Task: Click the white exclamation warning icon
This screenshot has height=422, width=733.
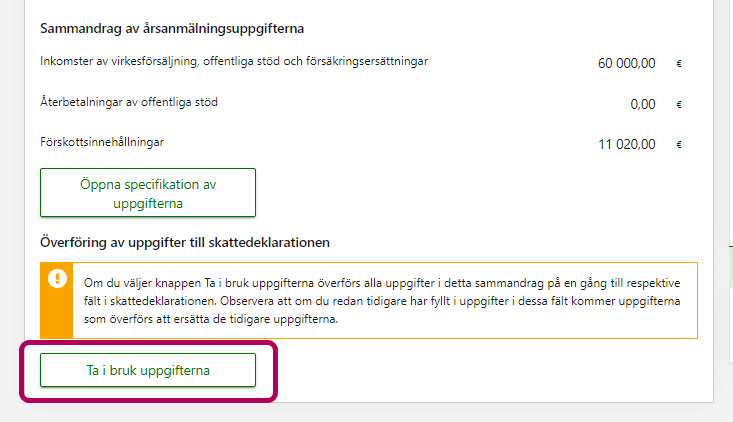Action: pyautogui.click(x=57, y=279)
